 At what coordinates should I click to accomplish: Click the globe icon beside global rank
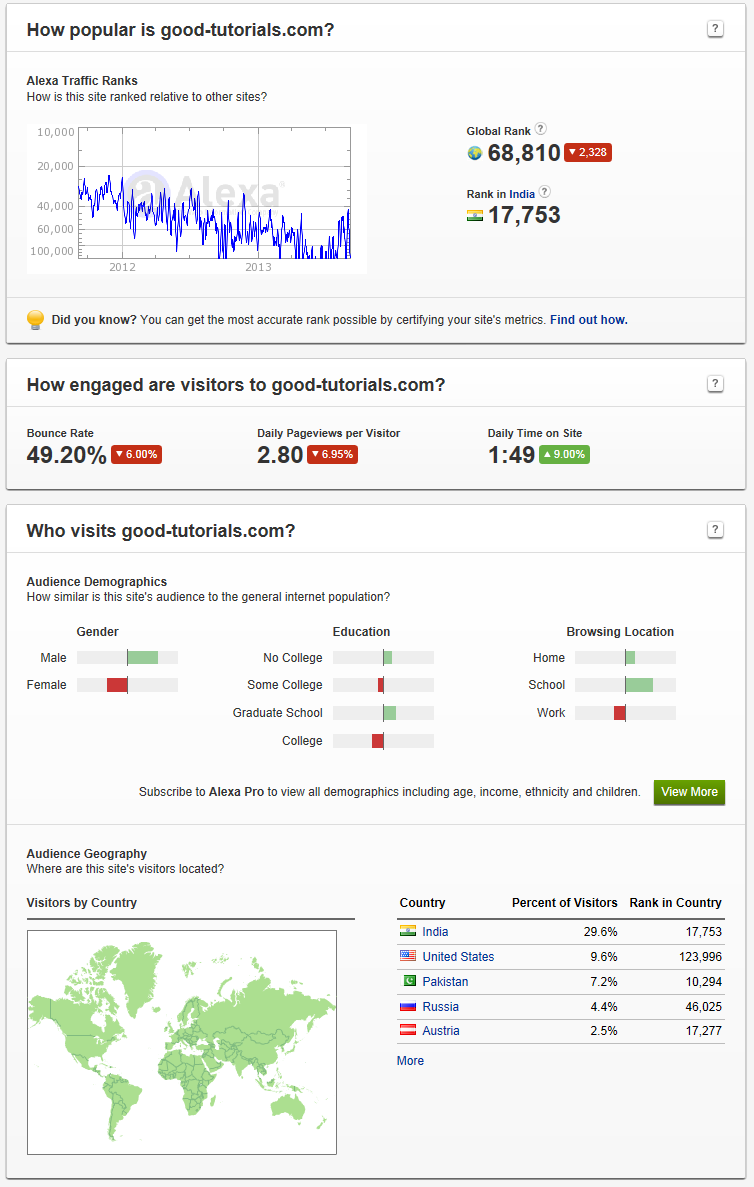(x=475, y=154)
